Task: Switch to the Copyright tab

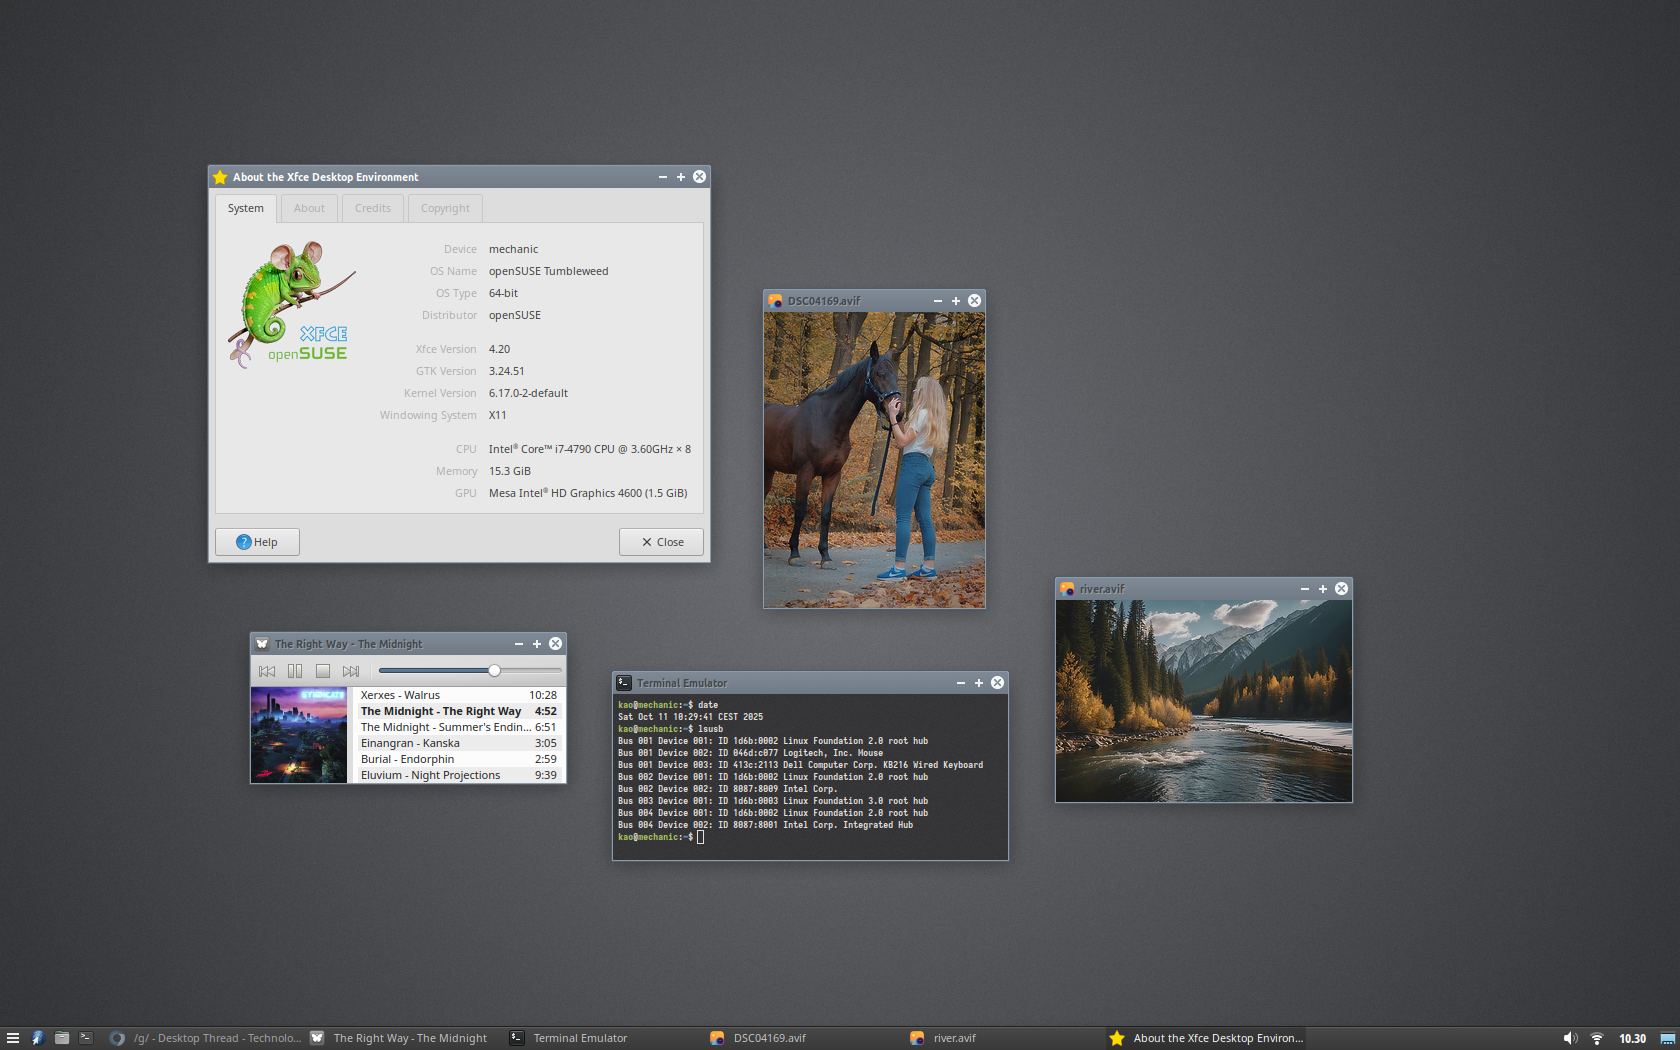Action: click(445, 208)
